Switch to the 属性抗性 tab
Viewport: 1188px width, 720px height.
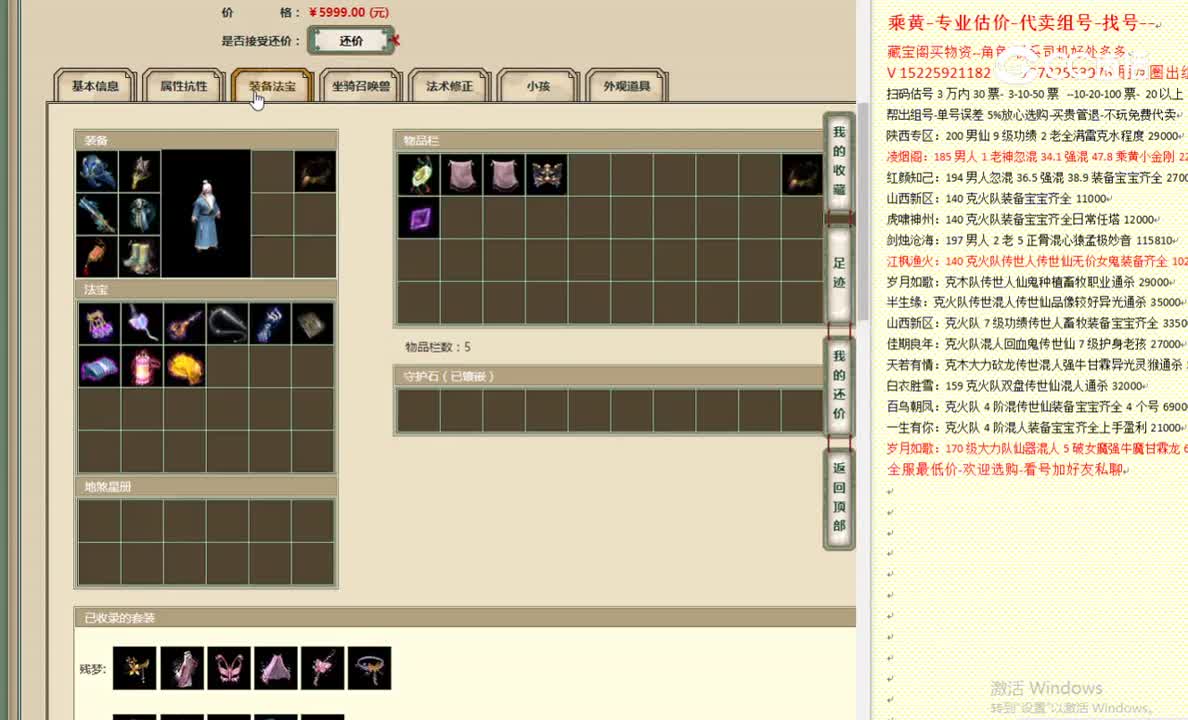[183, 86]
